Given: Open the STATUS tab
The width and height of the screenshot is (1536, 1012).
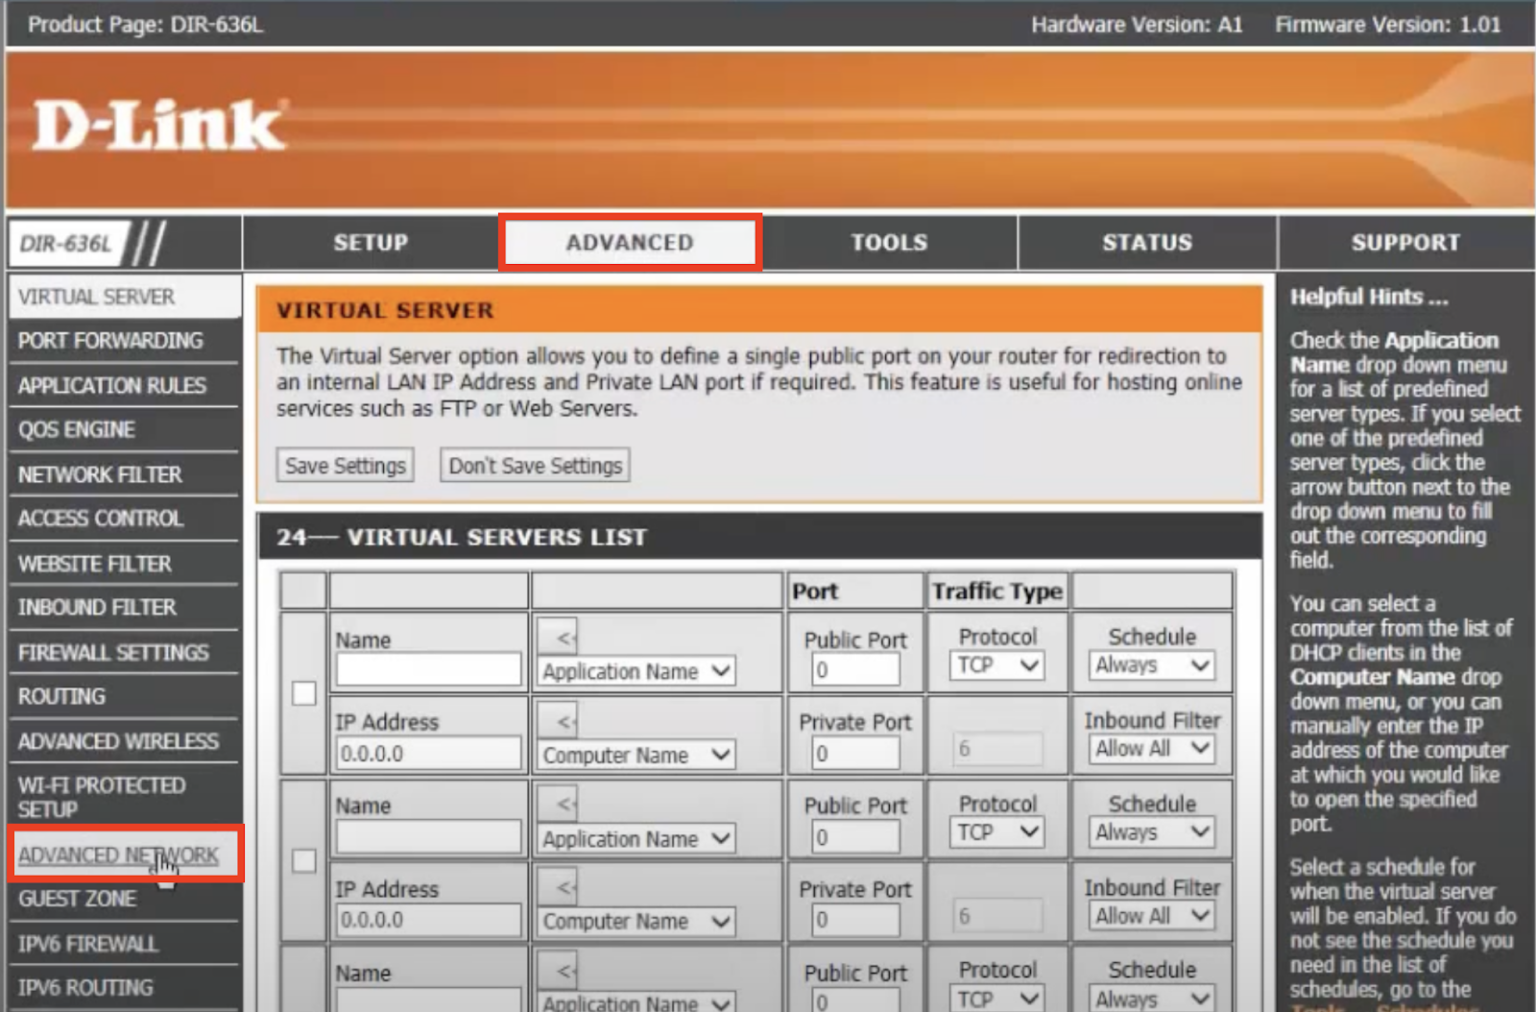Looking at the screenshot, I should (1147, 243).
